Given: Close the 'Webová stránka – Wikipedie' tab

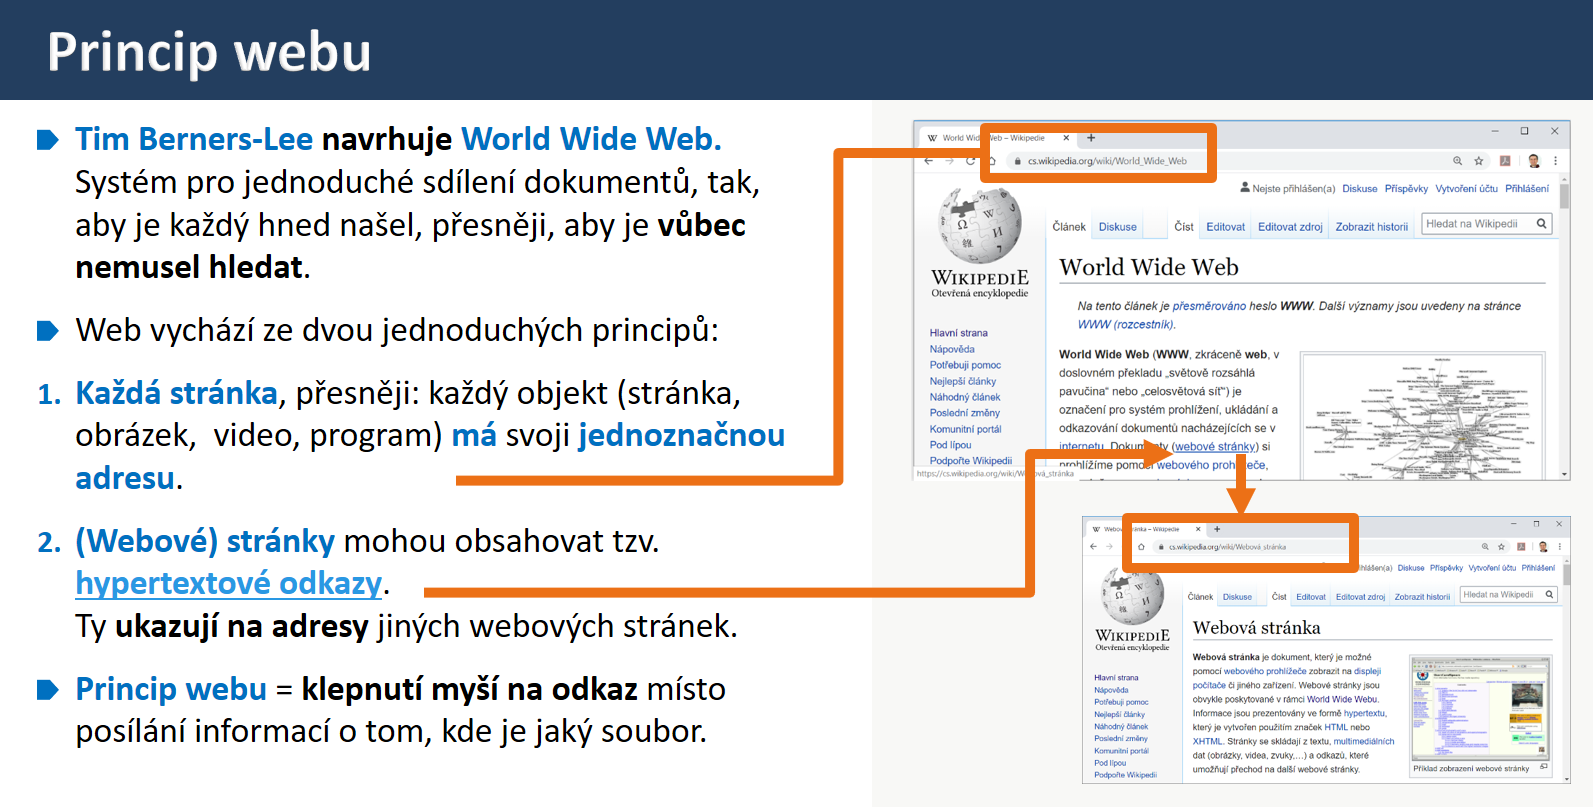Looking at the screenshot, I should coord(1198,529).
